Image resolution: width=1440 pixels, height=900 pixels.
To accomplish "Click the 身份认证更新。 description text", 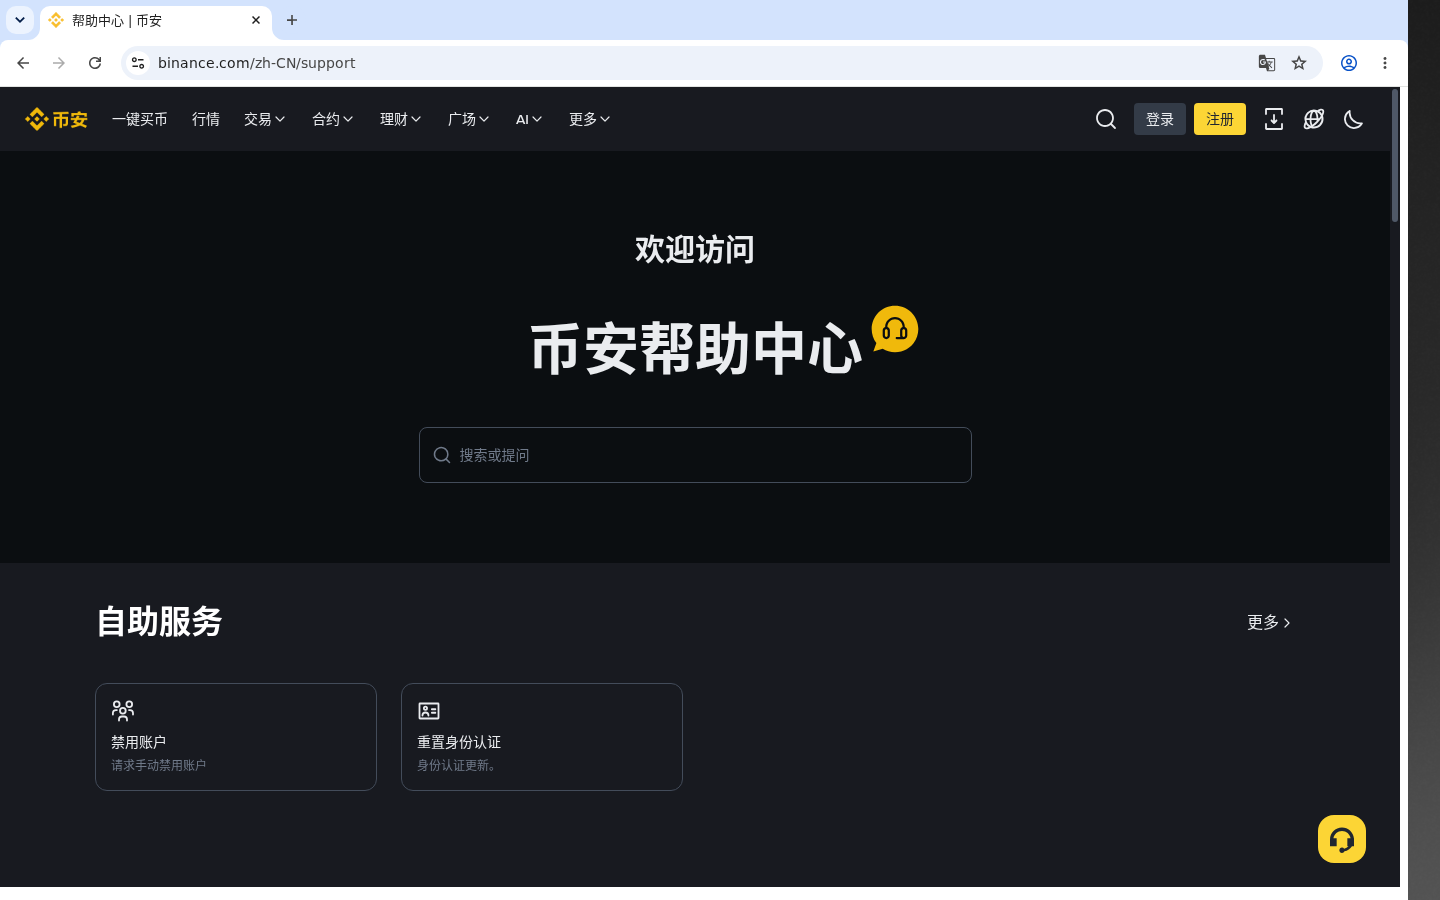I will coord(459,765).
